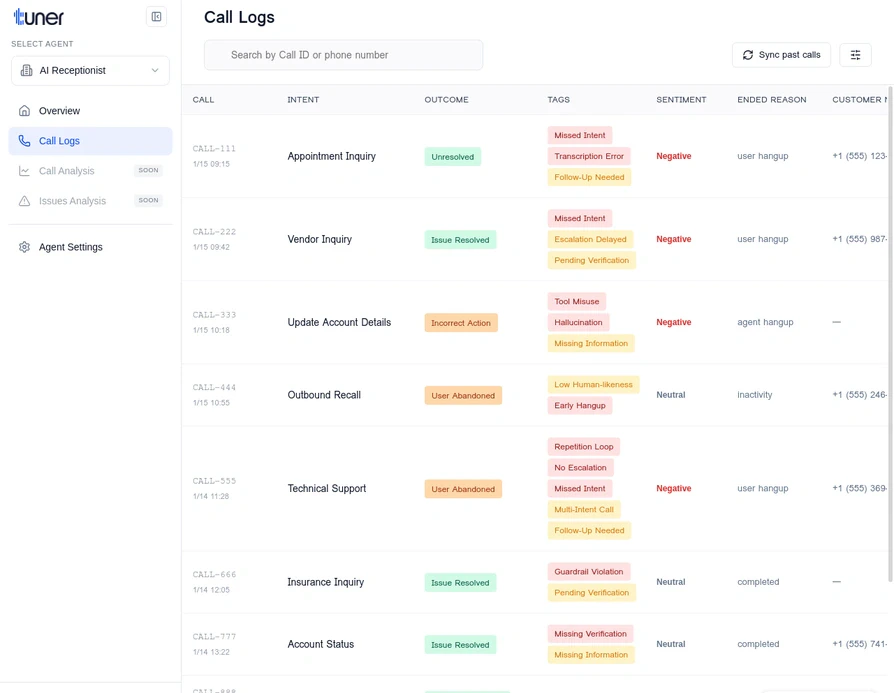This screenshot has height=693, width=894.
Task: Click the Sync past calls button
Action: [x=781, y=55]
